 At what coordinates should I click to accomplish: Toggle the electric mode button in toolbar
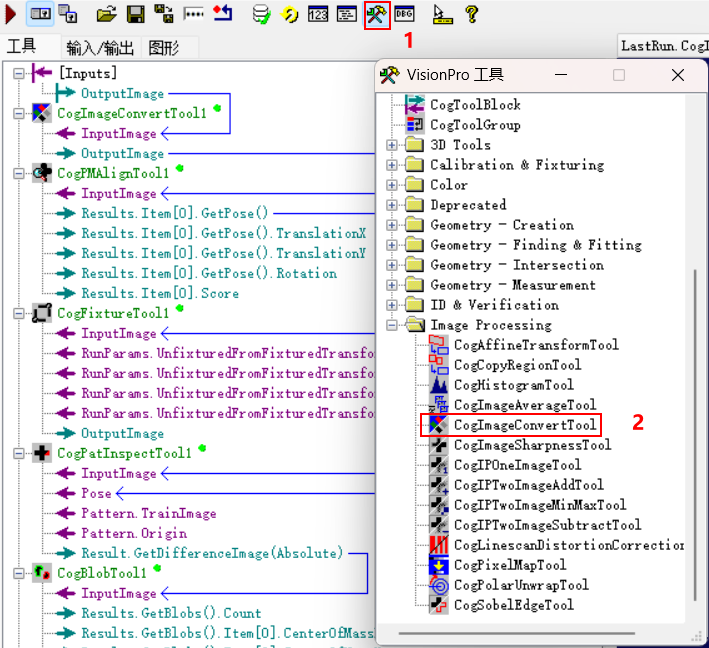tap(40, 14)
